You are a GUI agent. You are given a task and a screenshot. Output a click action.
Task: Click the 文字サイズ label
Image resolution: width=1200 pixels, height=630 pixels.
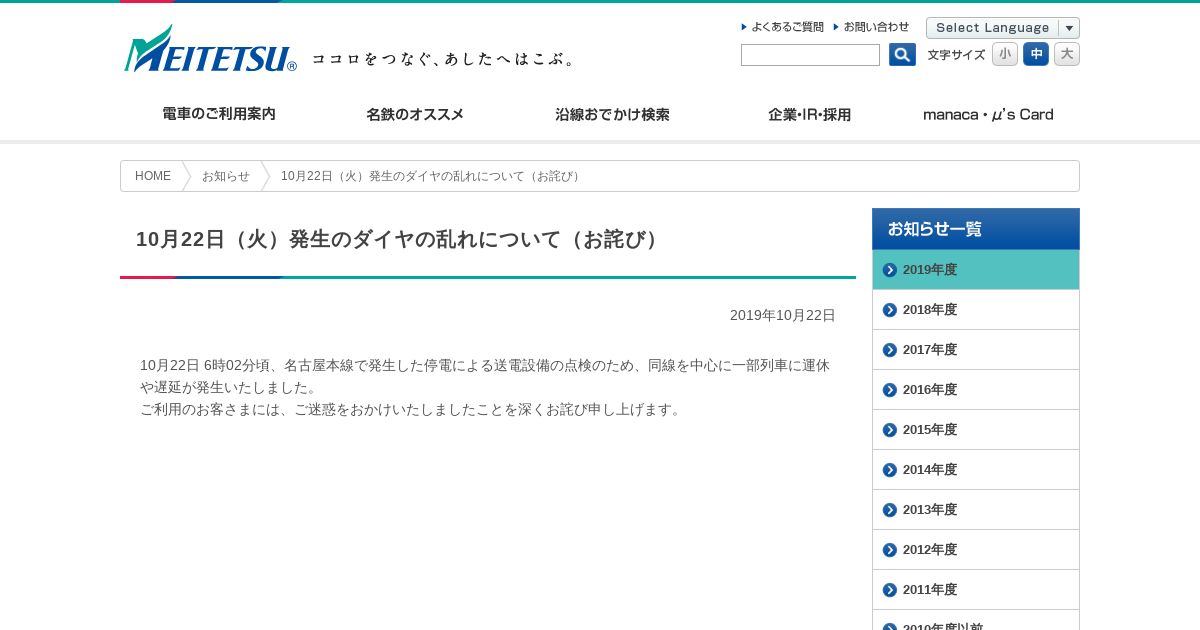coord(956,55)
